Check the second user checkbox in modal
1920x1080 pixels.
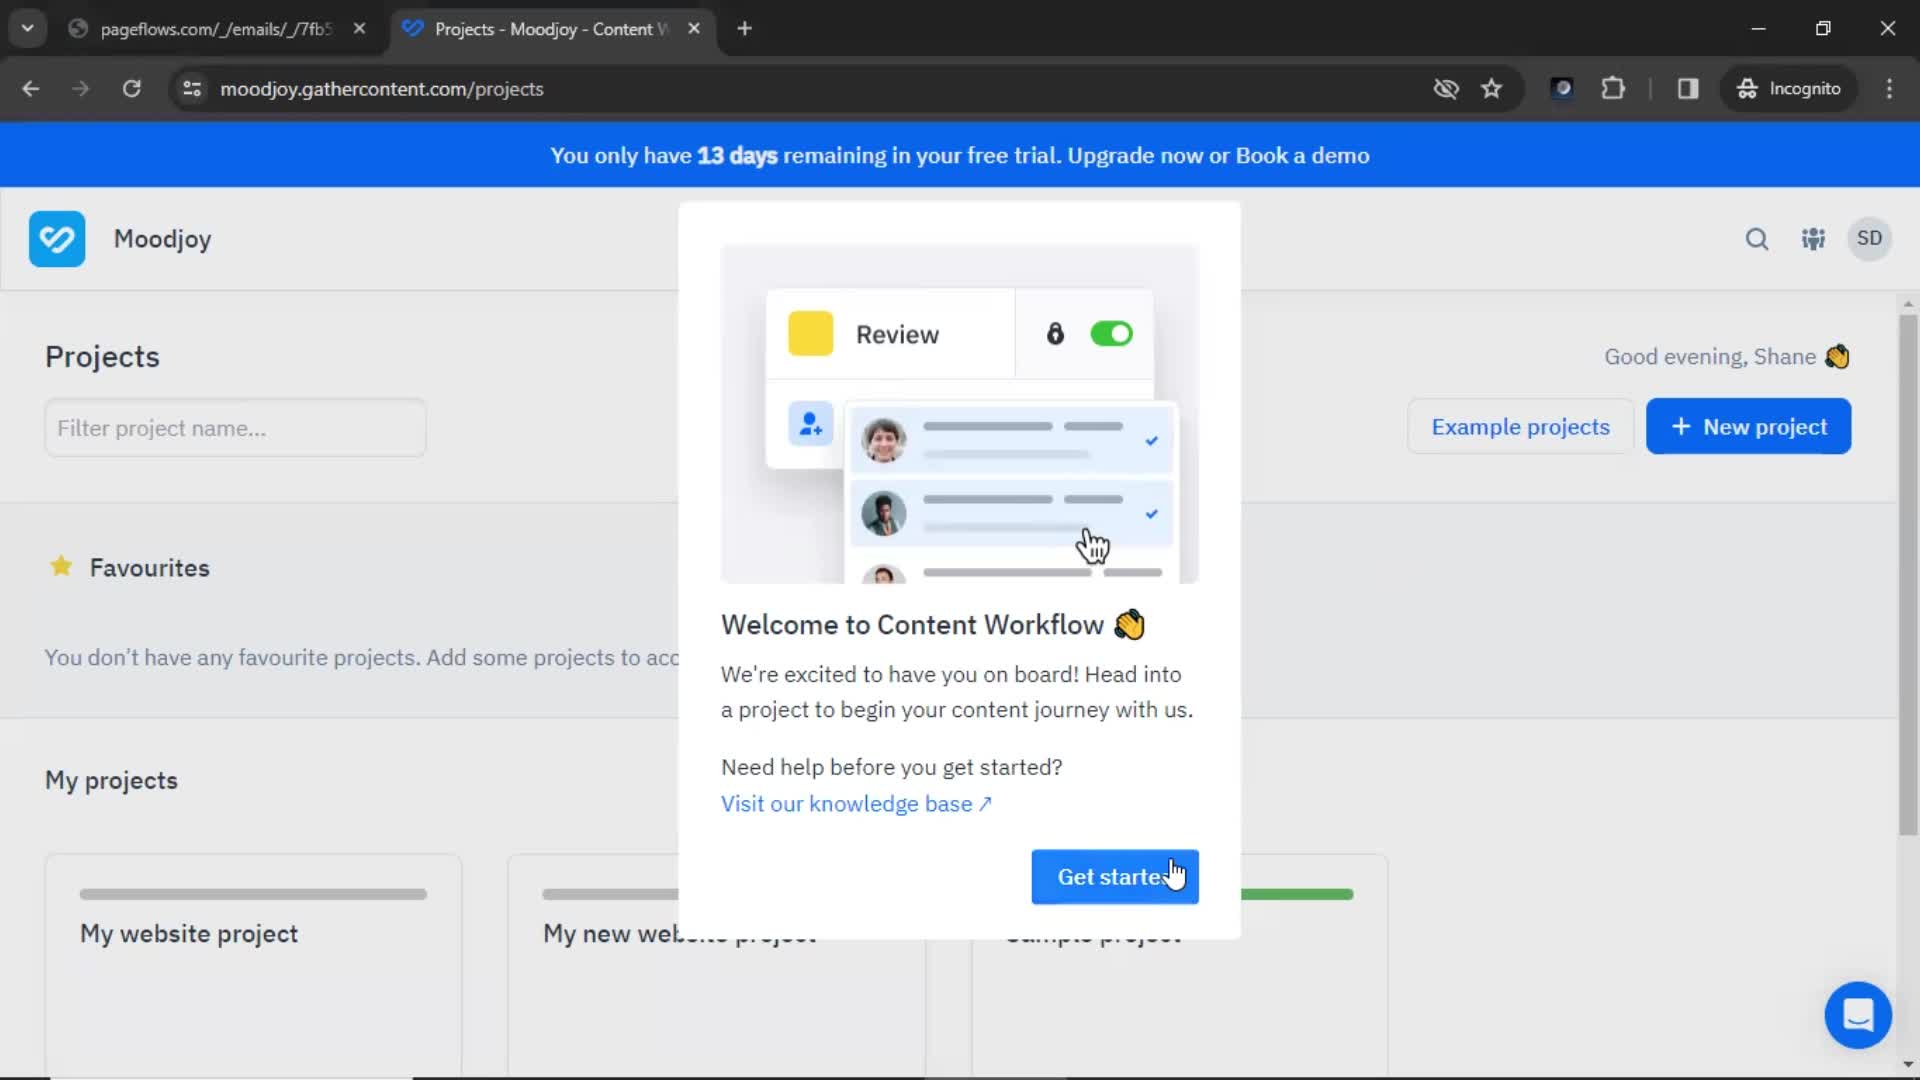1151,514
